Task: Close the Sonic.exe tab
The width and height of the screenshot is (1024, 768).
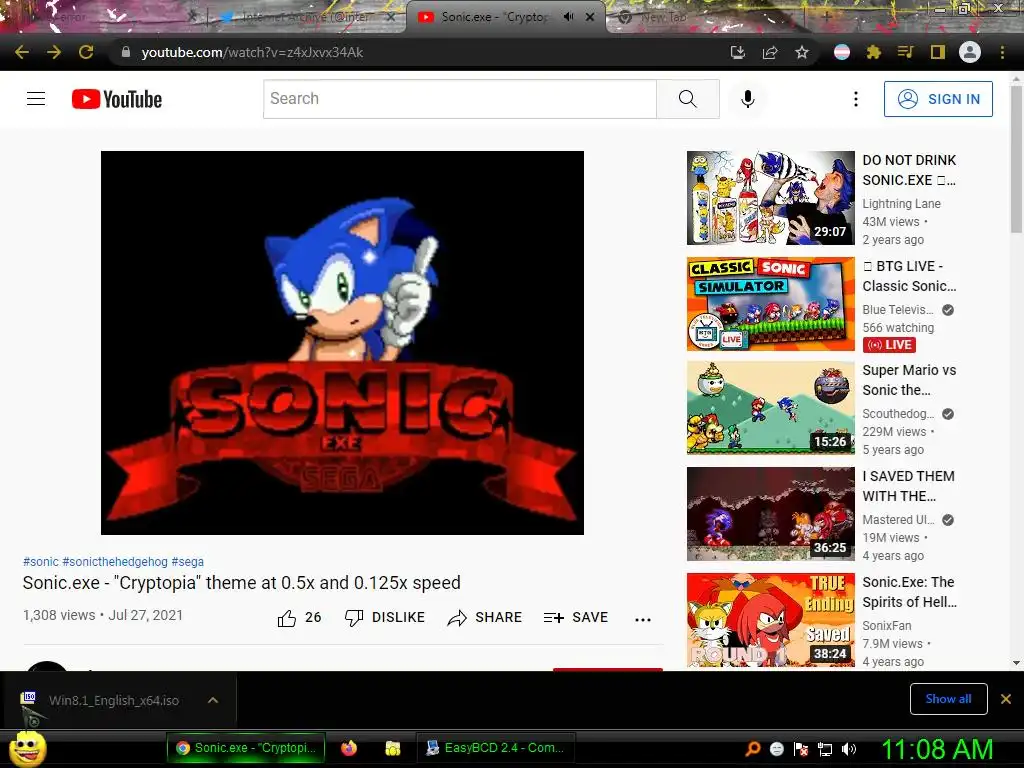Action: pos(590,17)
